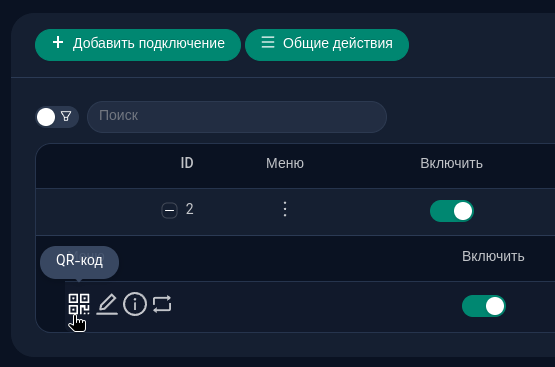Click the repeat arrows icon
Viewport: 555px width, 367px height.
[x=162, y=304]
